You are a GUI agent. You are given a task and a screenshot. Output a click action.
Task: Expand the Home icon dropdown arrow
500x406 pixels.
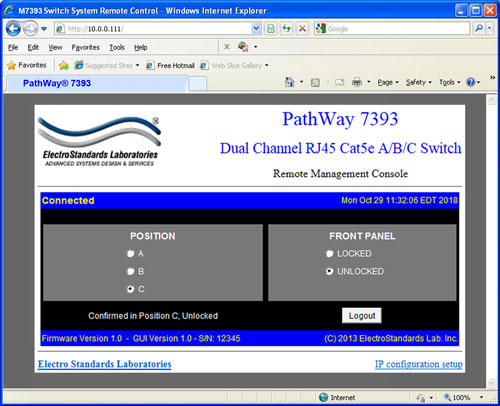(x=301, y=82)
